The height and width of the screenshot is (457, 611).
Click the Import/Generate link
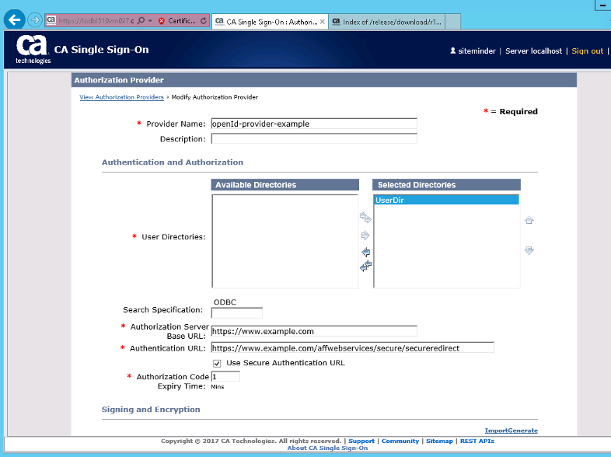pyautogui.click(x=511, y=431)
